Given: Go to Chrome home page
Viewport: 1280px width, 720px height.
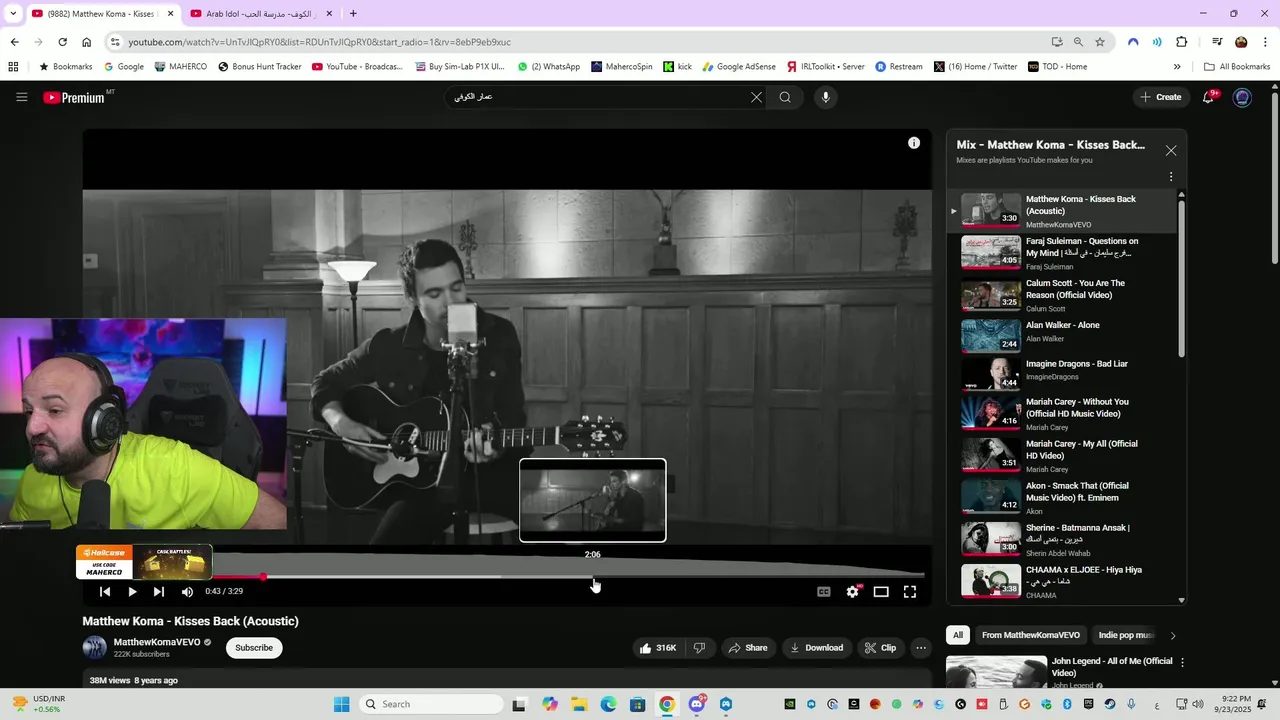Looking at the screenshot, I should coord(86,42).
